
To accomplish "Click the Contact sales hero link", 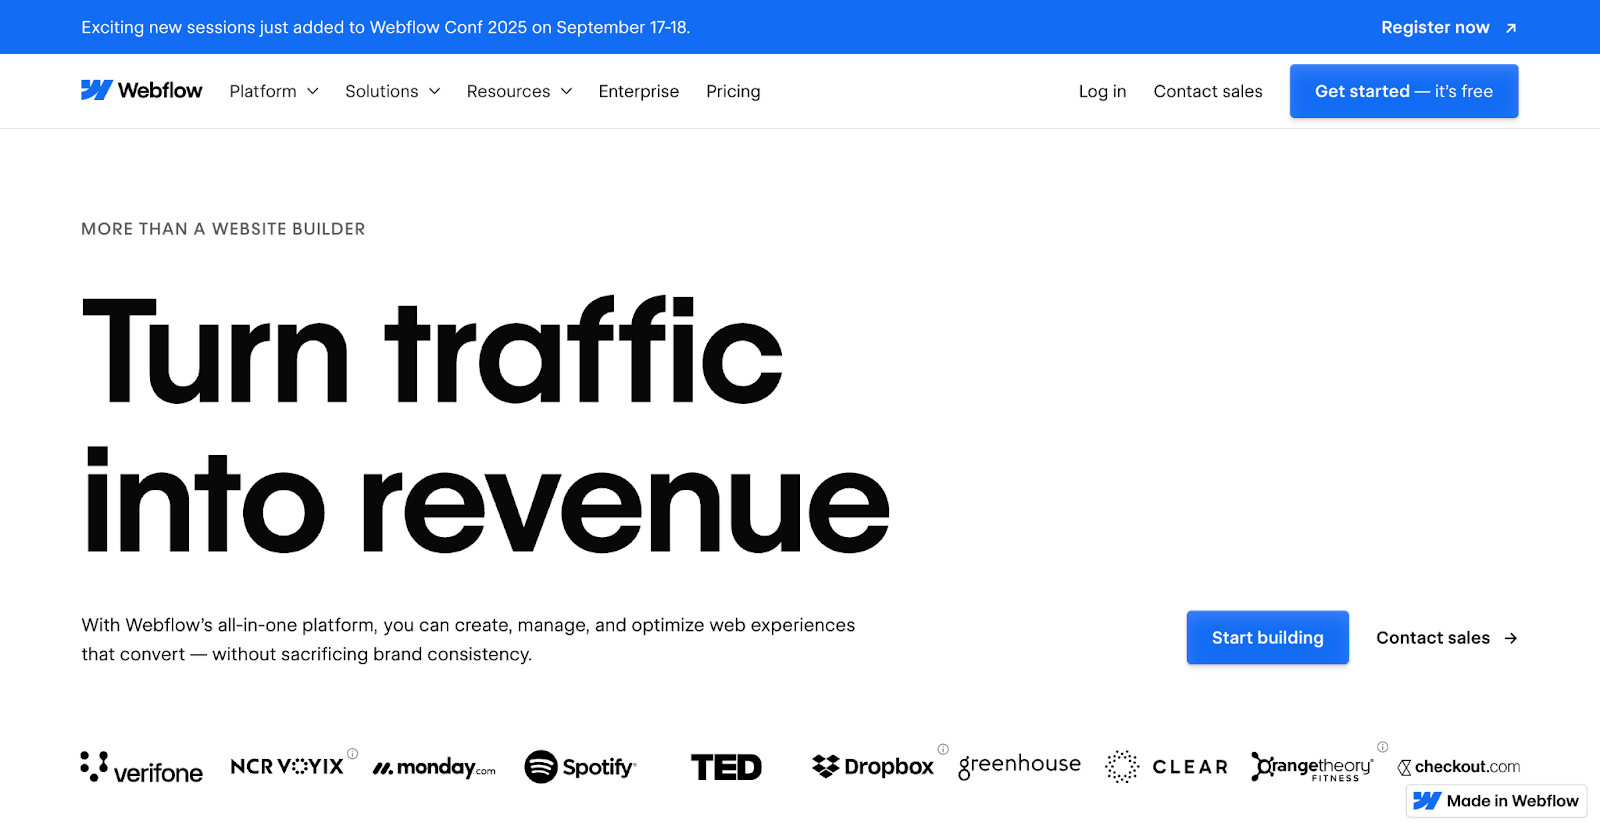I will pos(1447,638).
